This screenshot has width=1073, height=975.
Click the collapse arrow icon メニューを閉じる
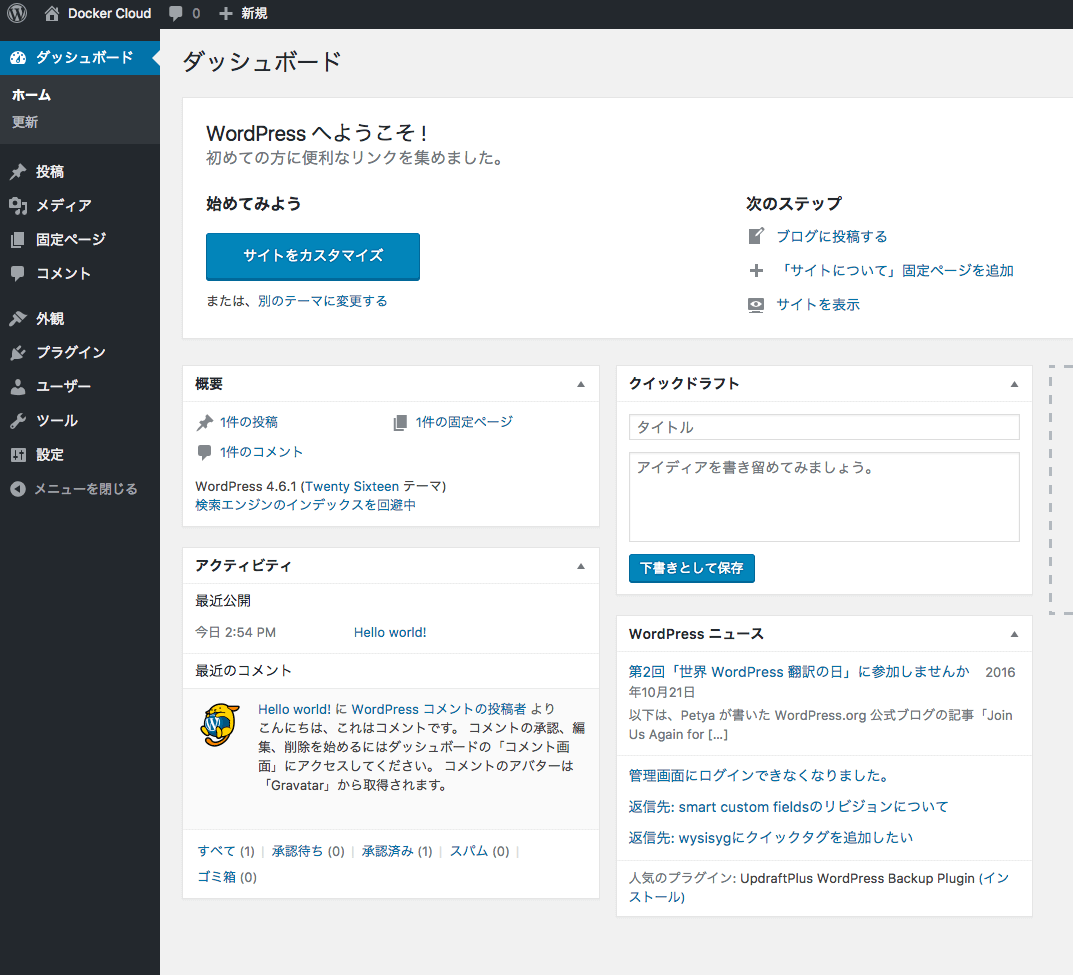(18, 489)
